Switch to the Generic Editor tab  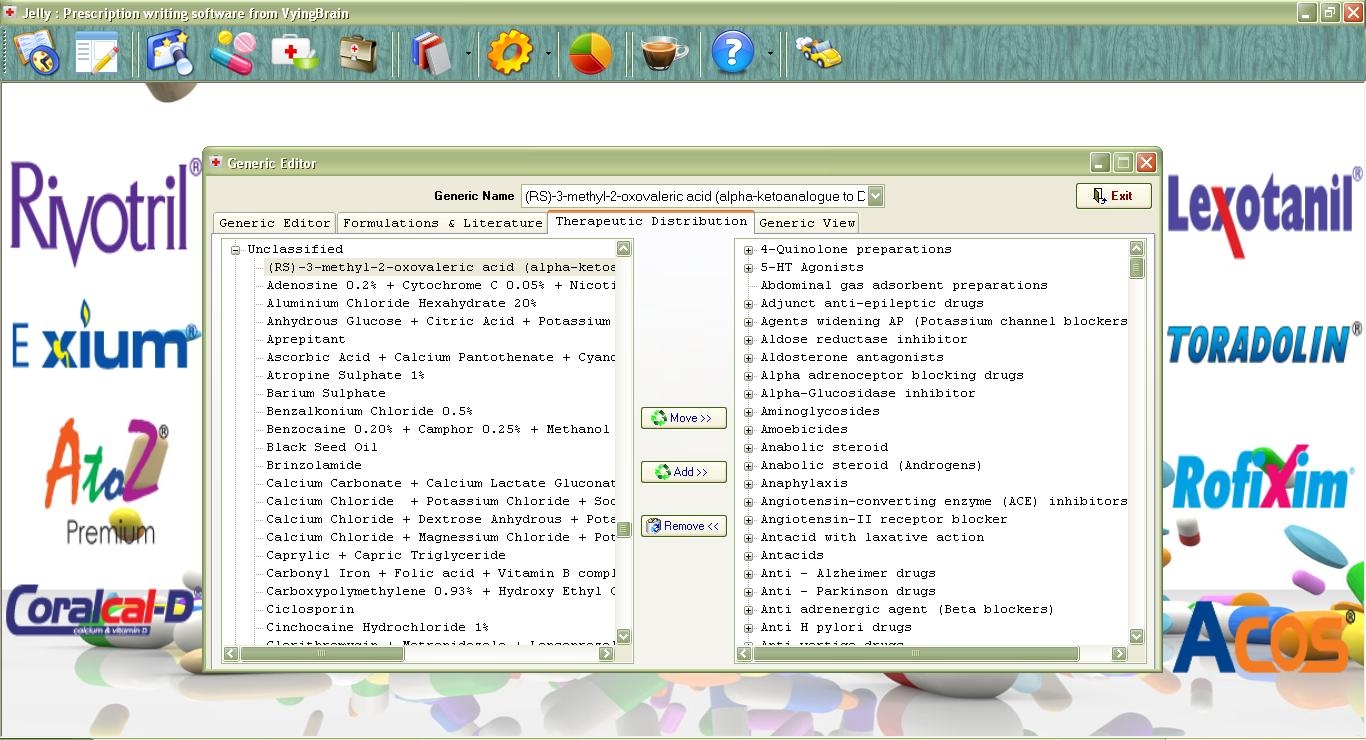[275, 223]
